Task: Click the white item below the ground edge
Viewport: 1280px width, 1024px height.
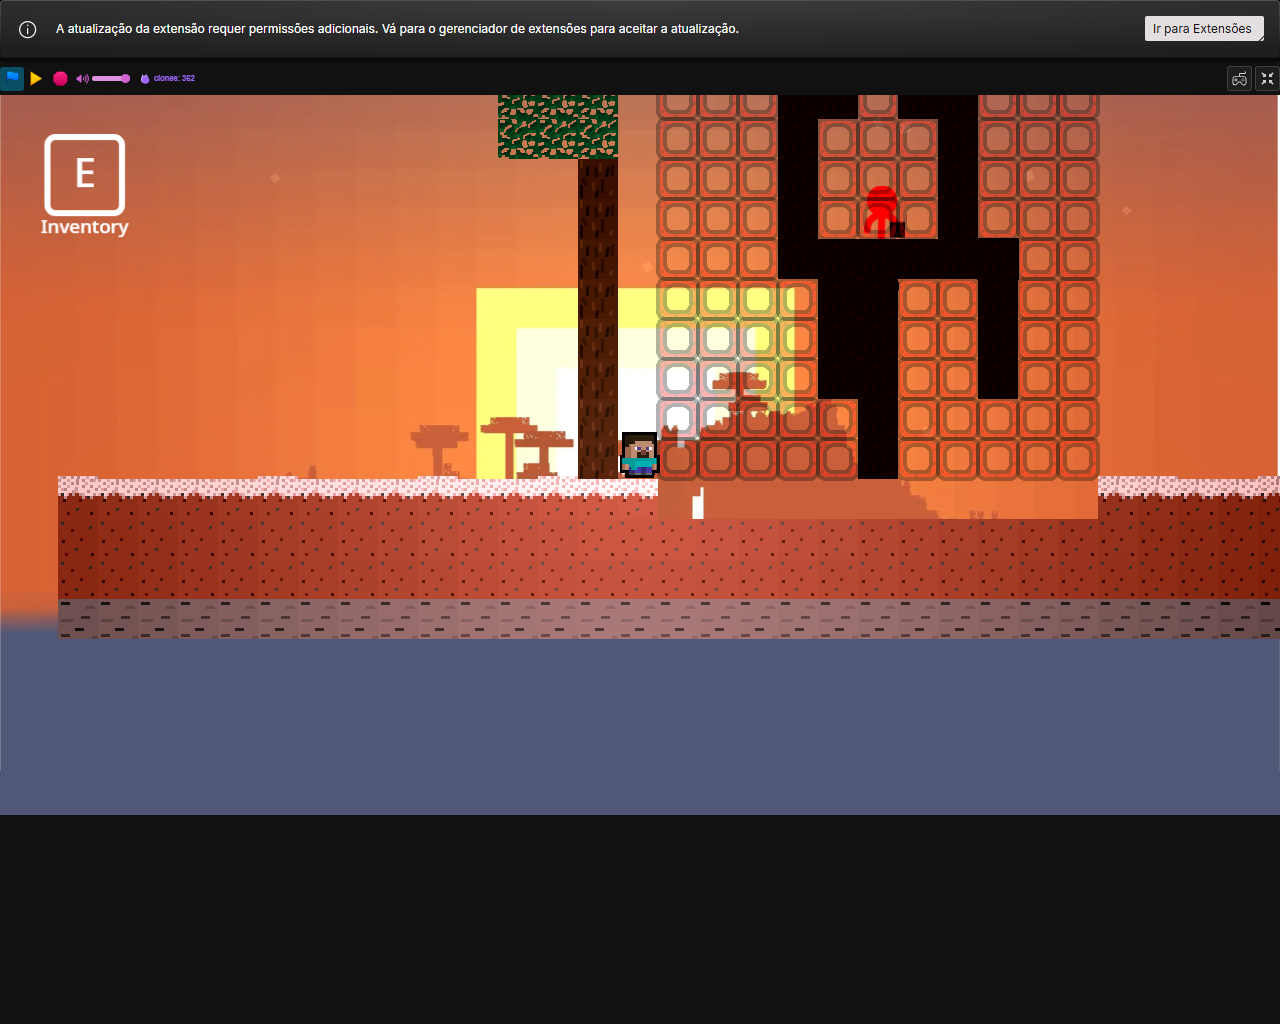Action: click(698, 503)
